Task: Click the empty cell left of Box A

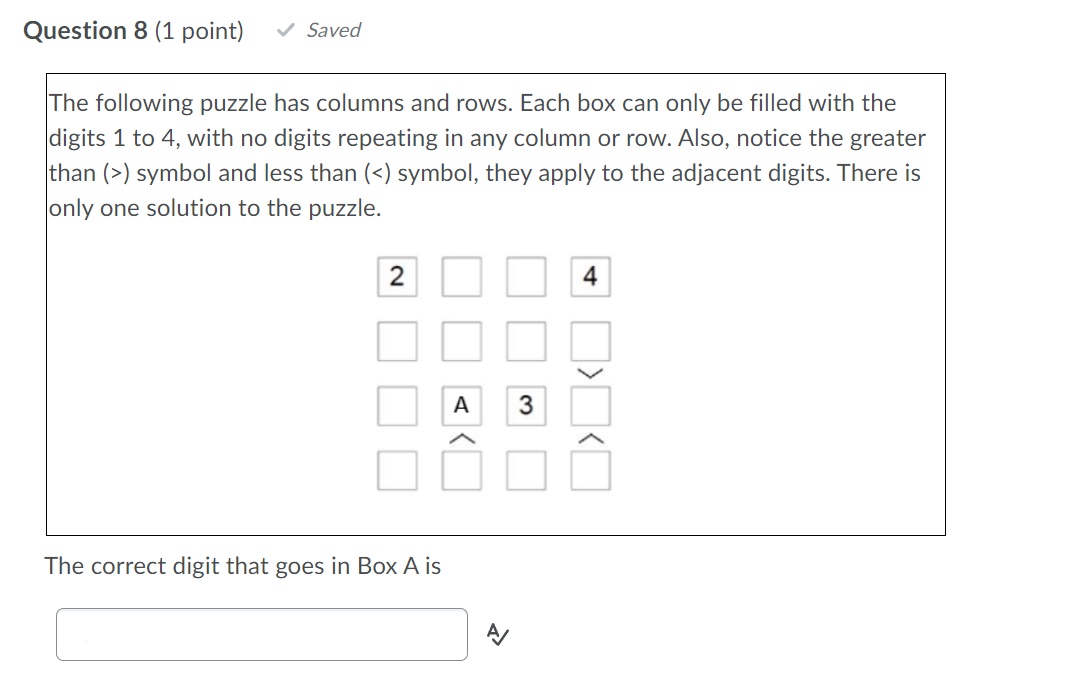Action: 397,405
